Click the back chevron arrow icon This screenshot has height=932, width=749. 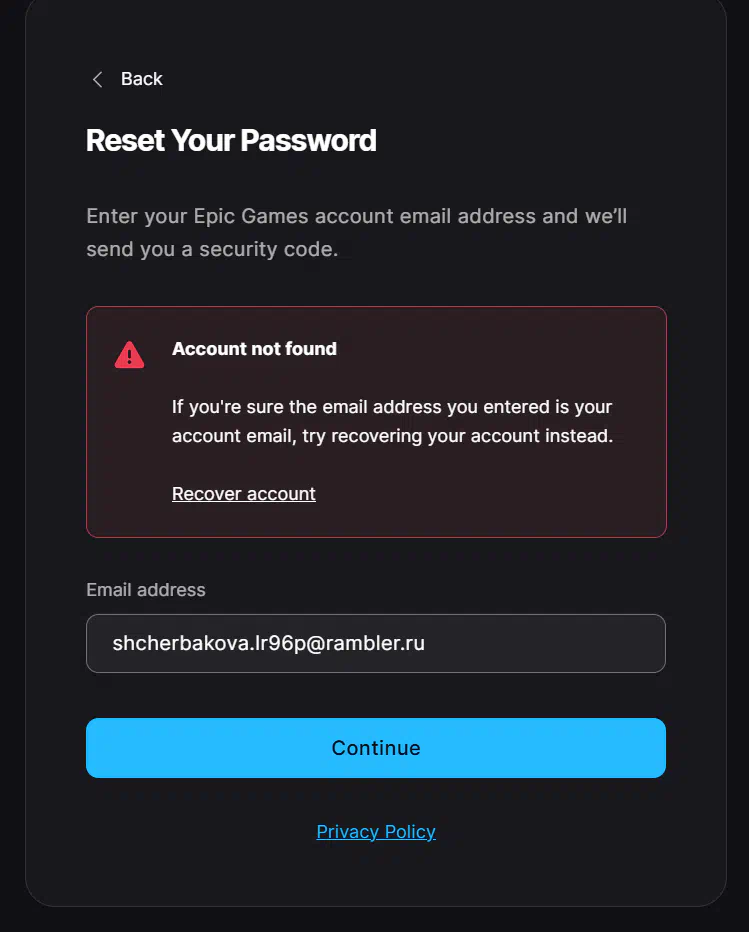coord(97,80)
